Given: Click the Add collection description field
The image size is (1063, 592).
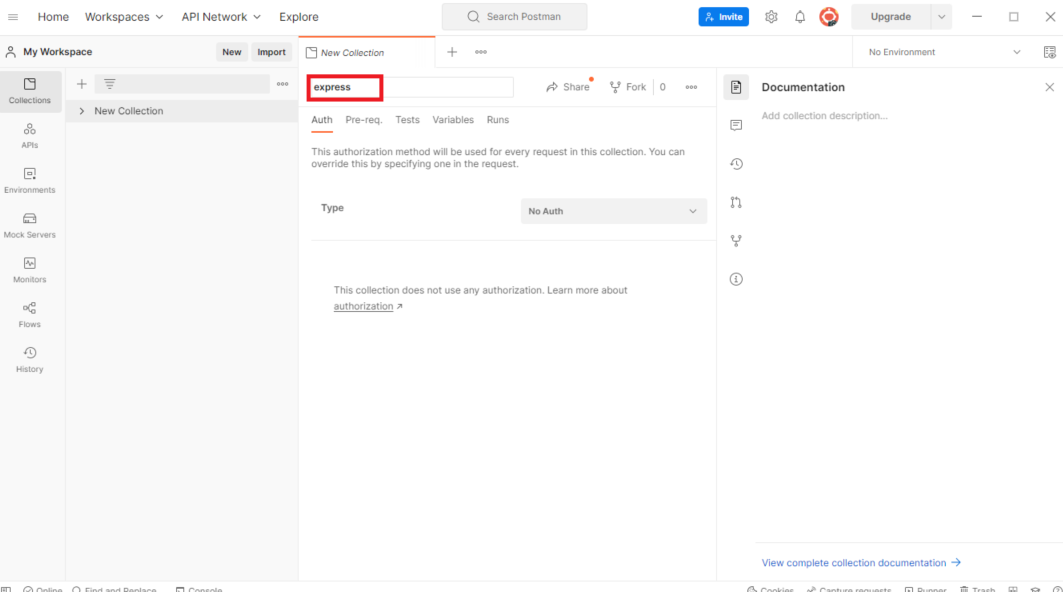Looking at the screenshot, I should point(824,116).
